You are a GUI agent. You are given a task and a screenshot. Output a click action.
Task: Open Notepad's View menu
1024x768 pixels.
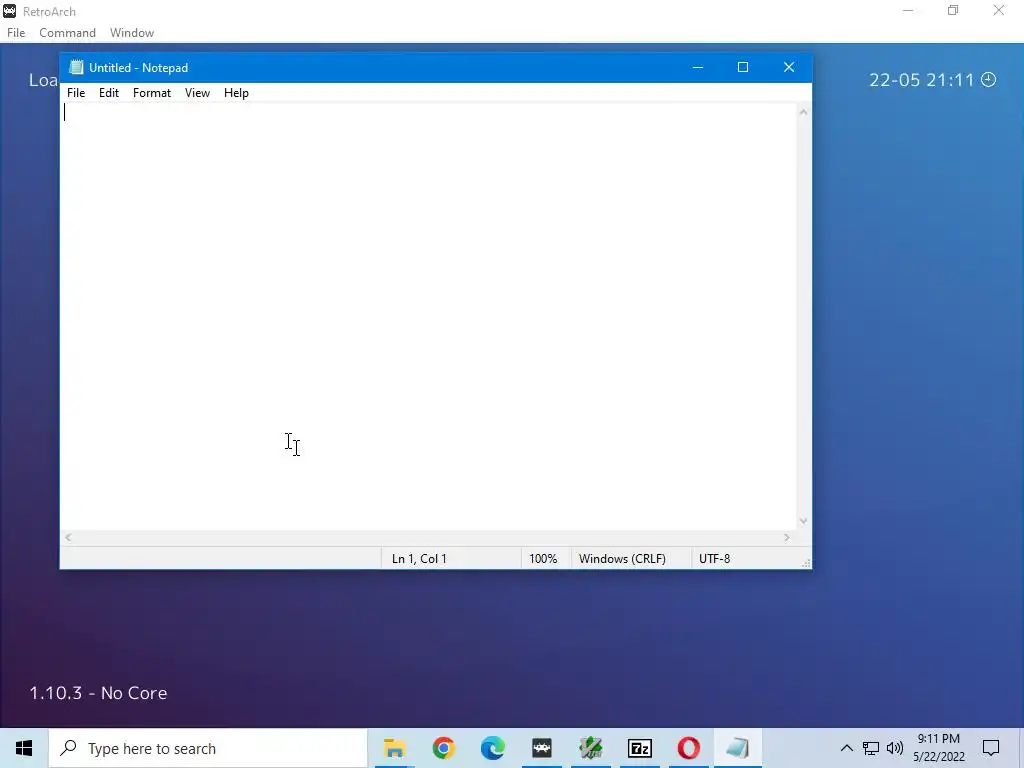[197, 93]
